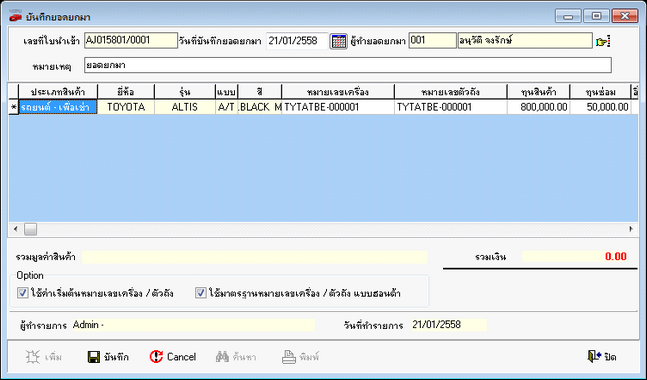The image size is (647, 380).
Task: Click the product type column header
Action: tap(58, 92)
